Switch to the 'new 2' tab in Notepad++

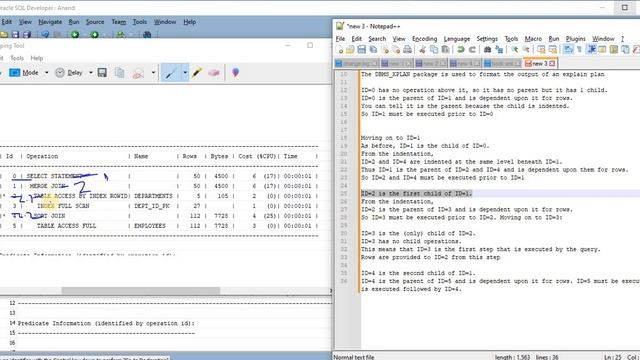click(431, 64)
